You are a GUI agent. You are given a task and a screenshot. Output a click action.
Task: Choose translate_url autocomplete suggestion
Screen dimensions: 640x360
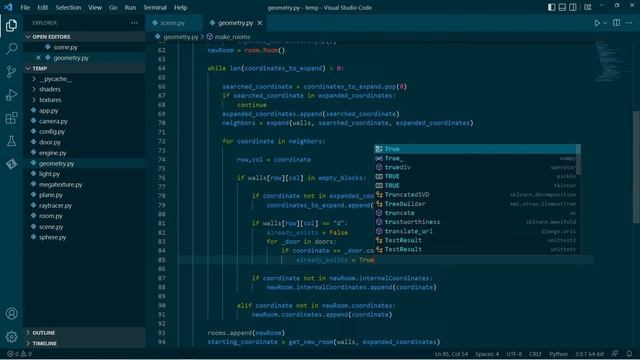476,231
